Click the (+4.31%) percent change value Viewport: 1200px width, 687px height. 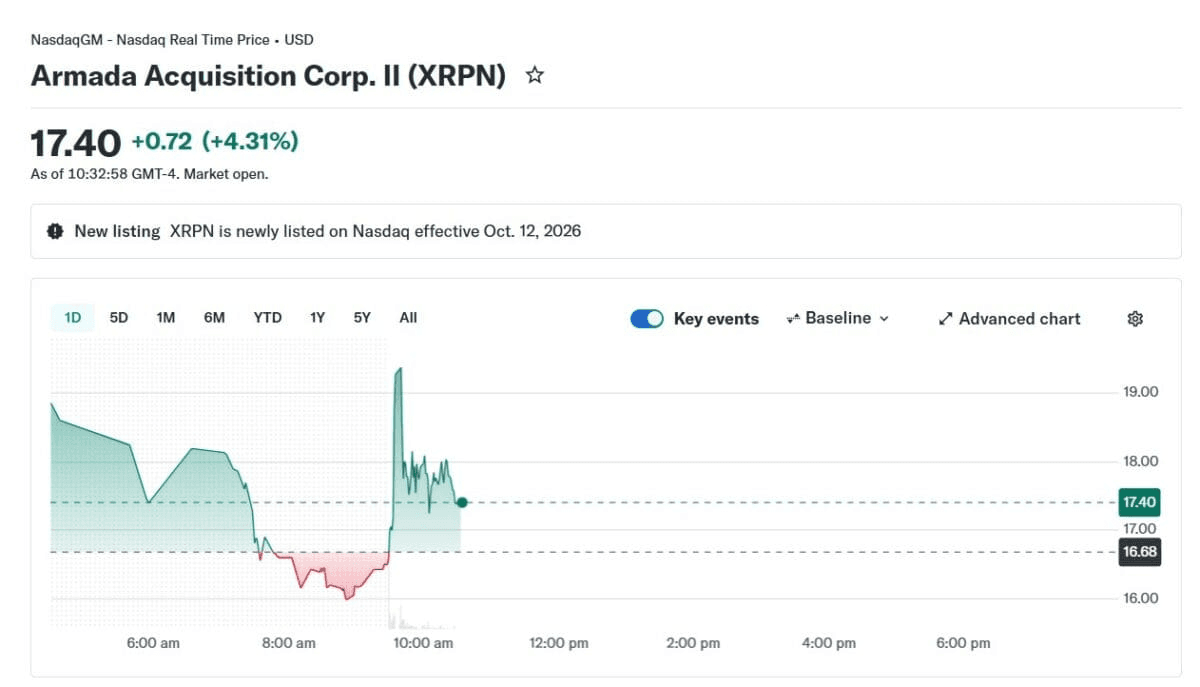click(250, 142)
